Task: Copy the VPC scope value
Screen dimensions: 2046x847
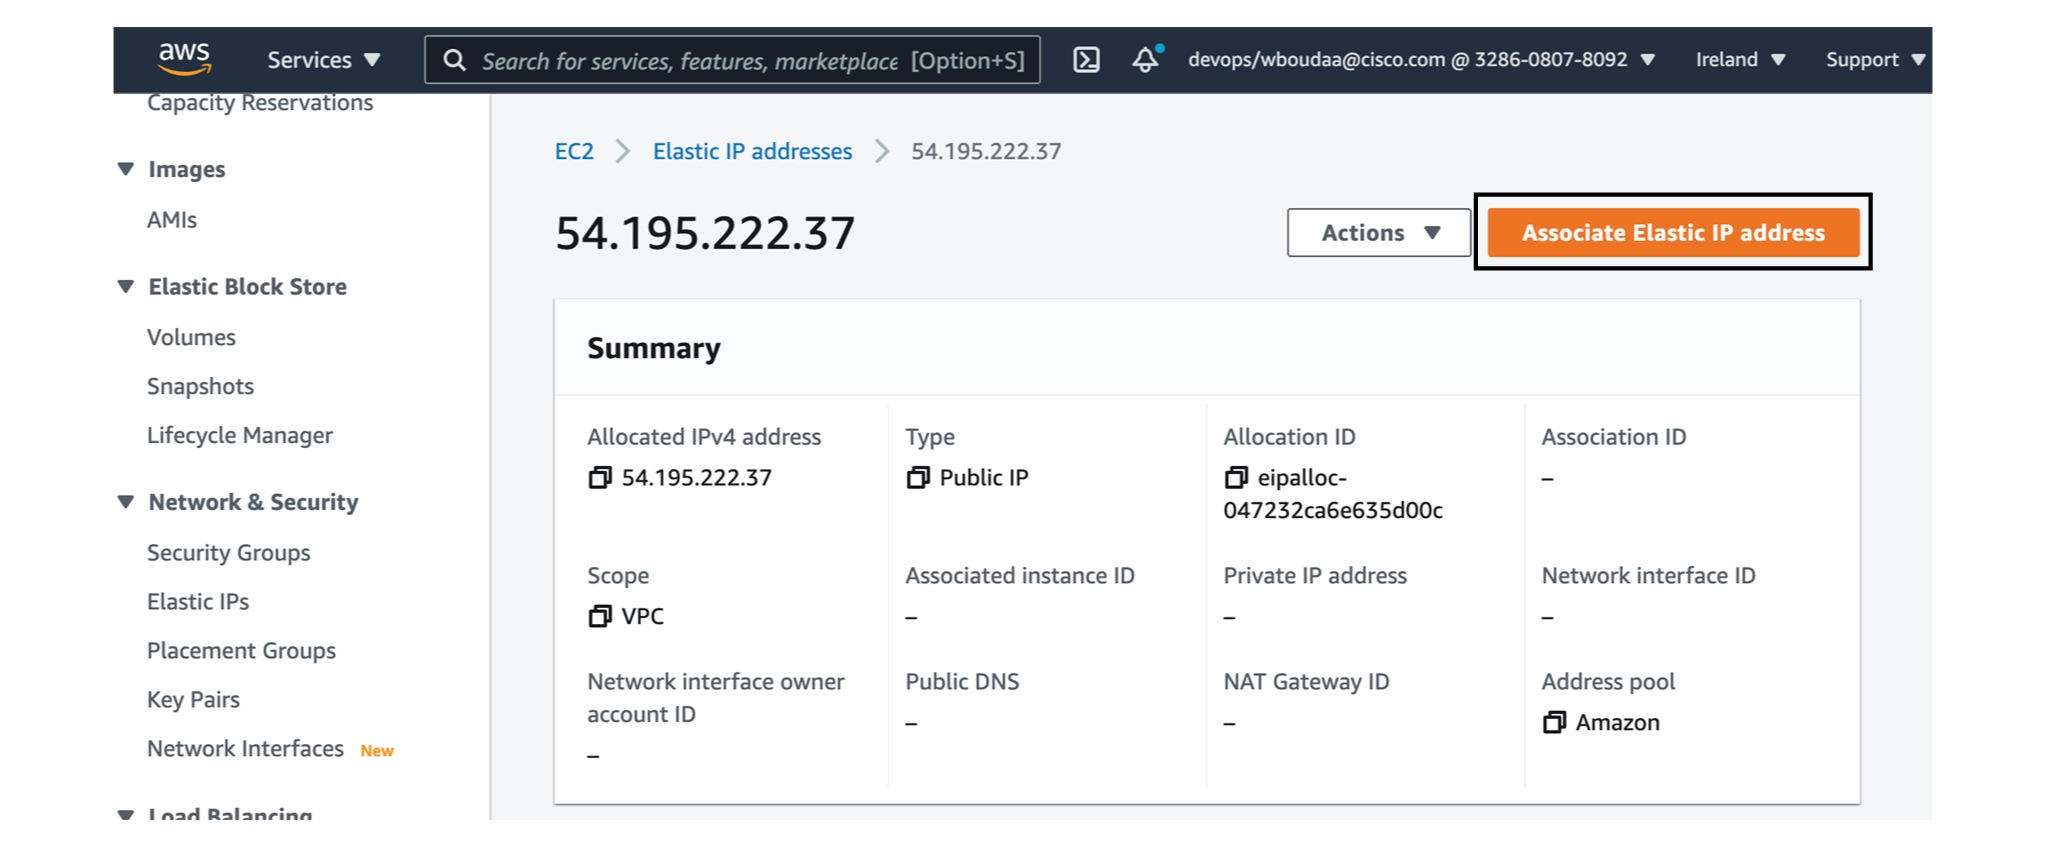Action: [599, 617]
